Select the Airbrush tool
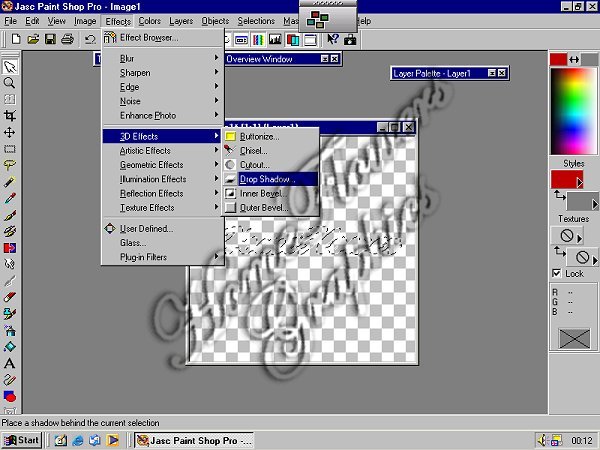 pyautogui.click(x=10, y=330)
